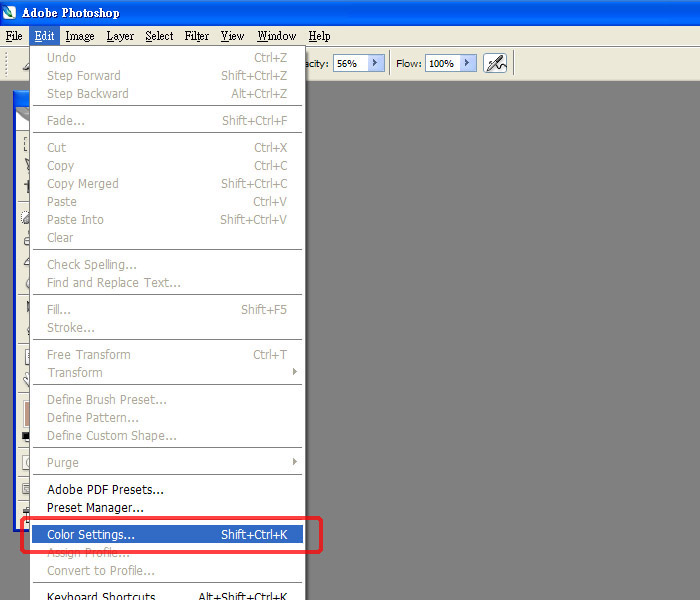Open the File menu
This screenshot has height=600, width=700.
click(x=14, y=36)
